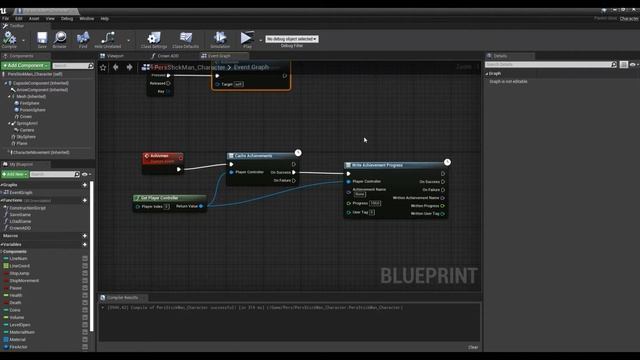This screenshot has width=640, height=360.
Task: Collapse the Mesh (Inherited) tree node
Action: coord(9,97)
